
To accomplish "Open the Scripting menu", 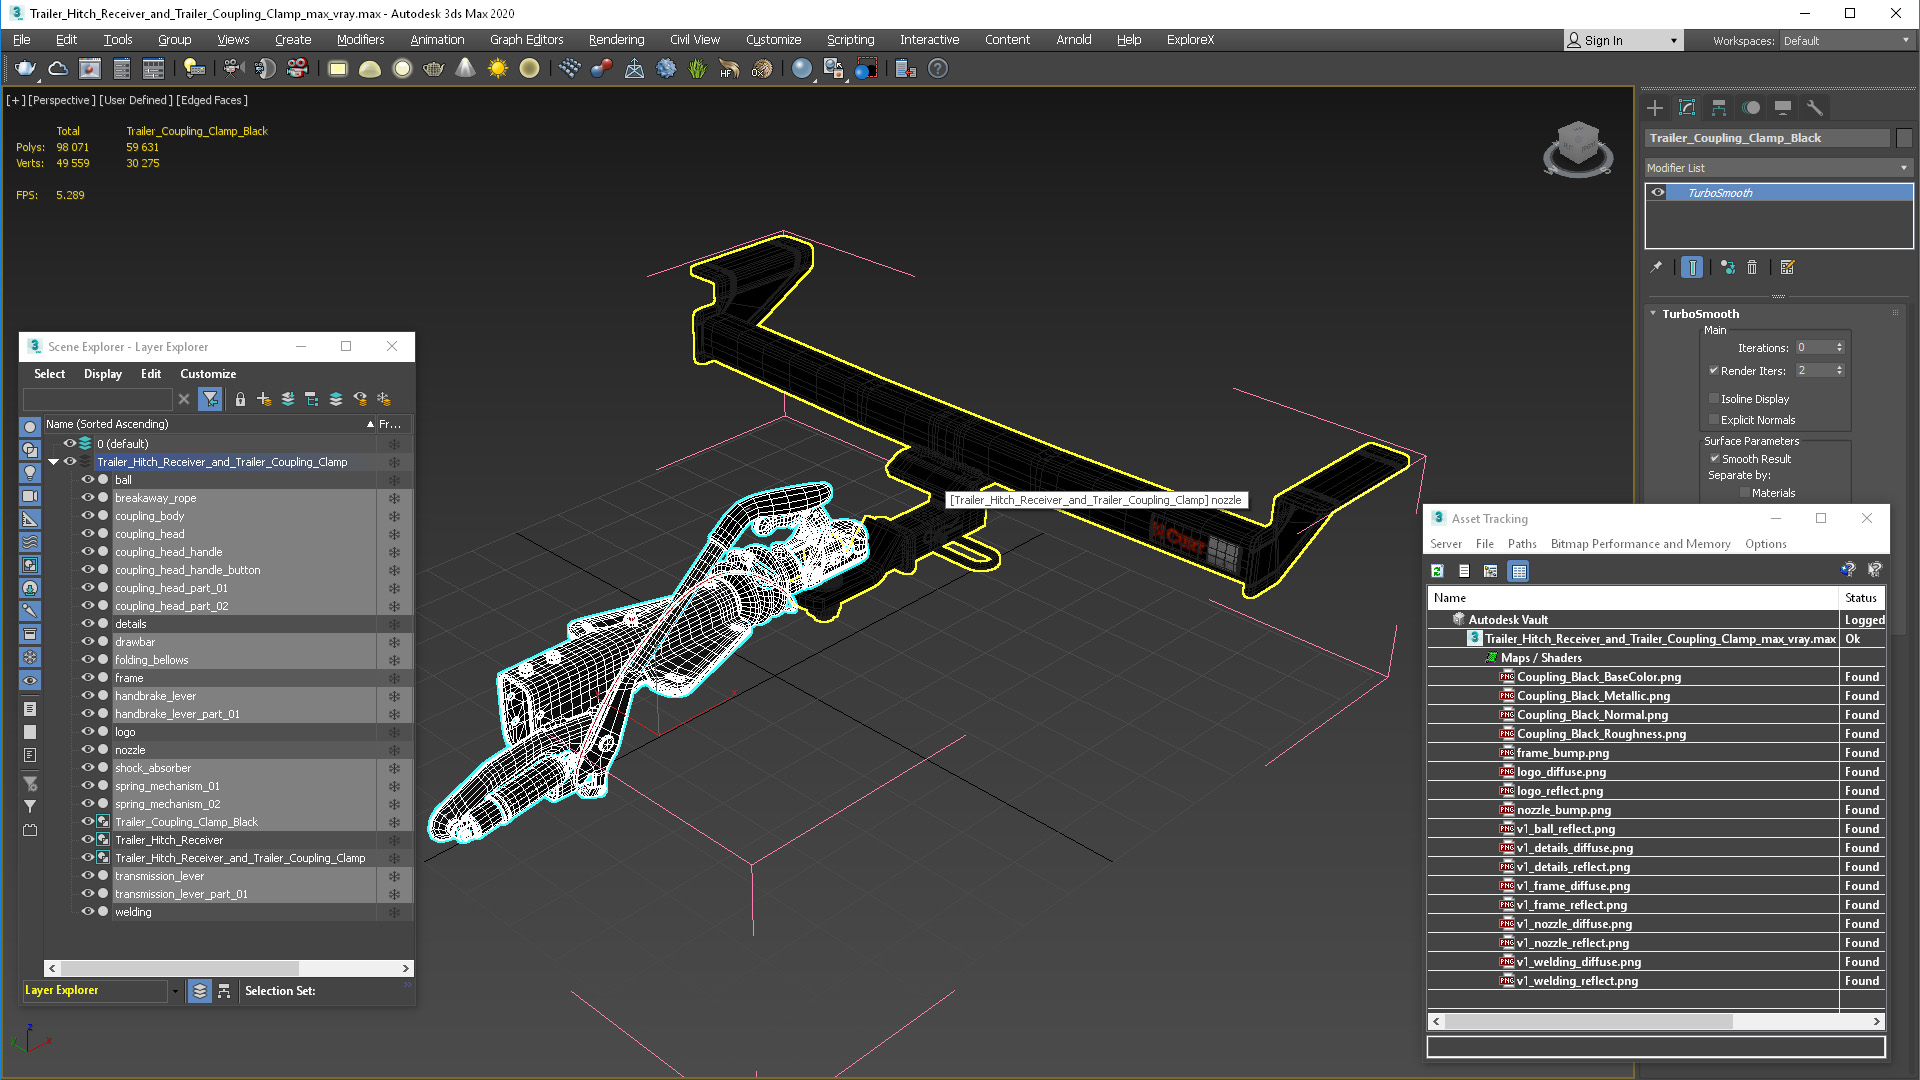I will click(850, 40).
